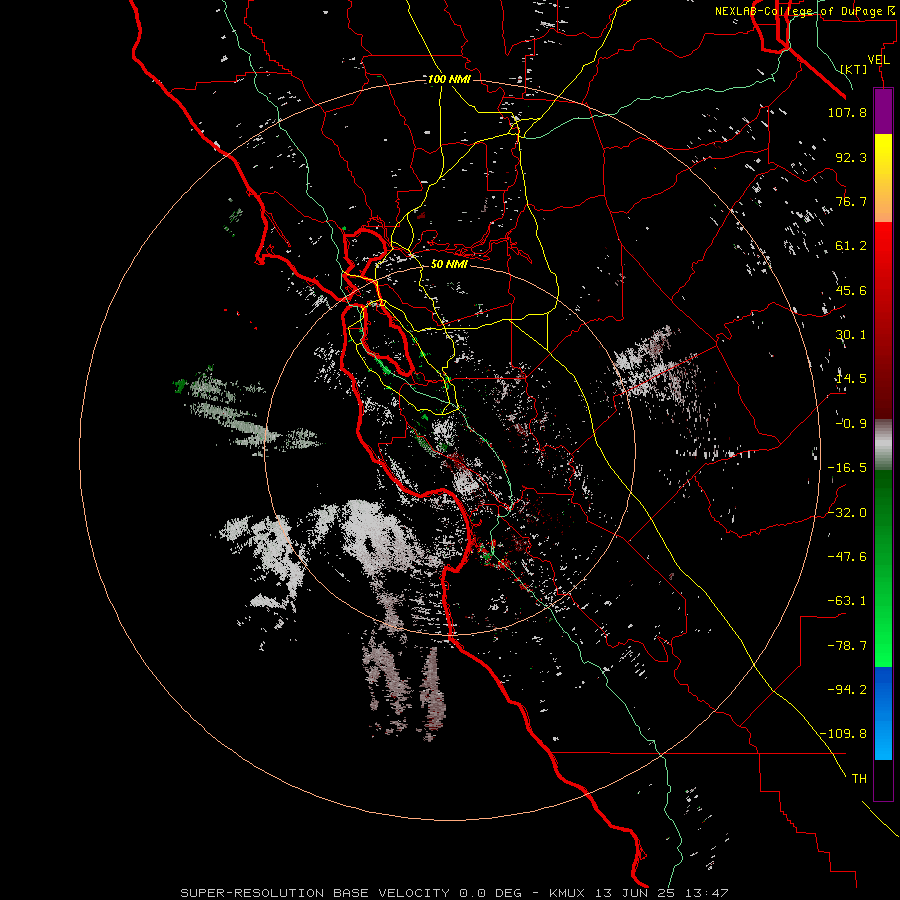Click the yellow segment of the velocity scale
Image resolution: width=900 pixels, height=900 pixels.
coord(883,178)
